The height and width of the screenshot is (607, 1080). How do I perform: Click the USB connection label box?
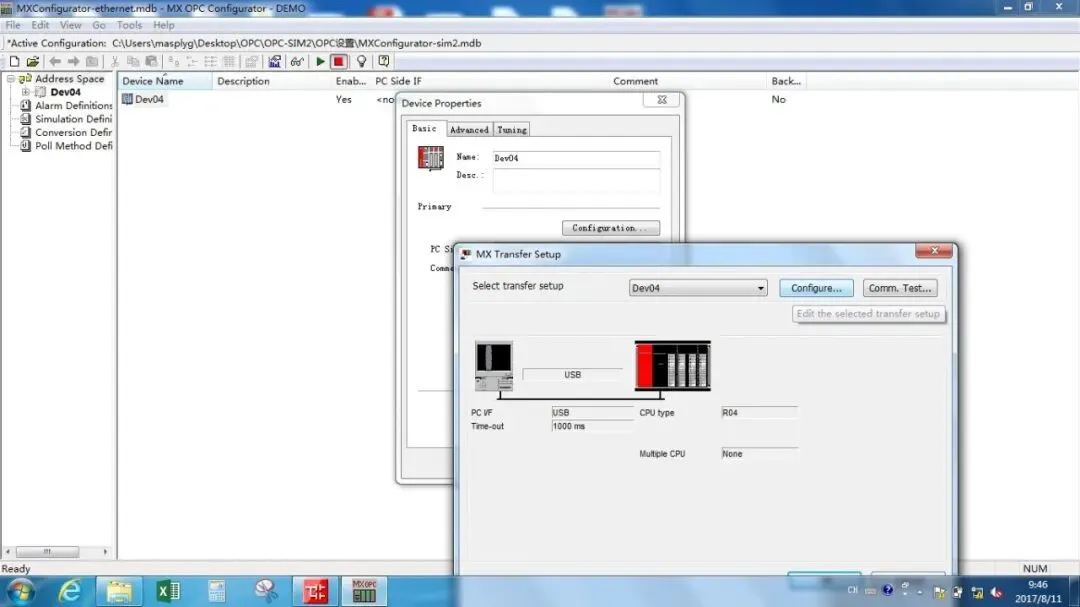point(572,375)
